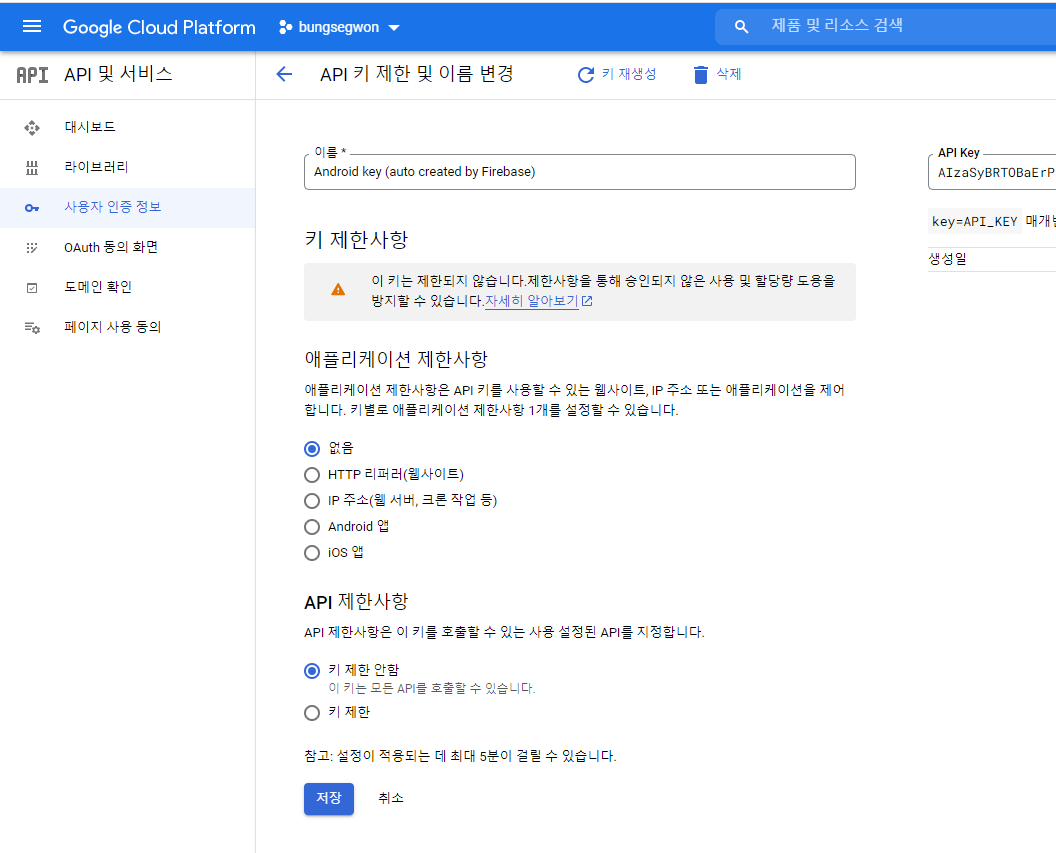1056x853 pixels.
Task: Select the 키 제한 안함 radio button
Action: tap(312, 671)
